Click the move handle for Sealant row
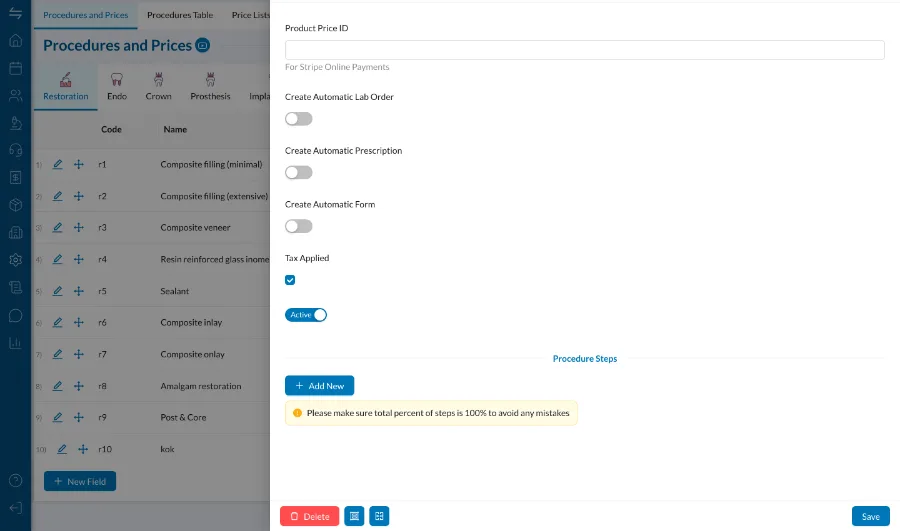900x531 pixels. (79, 291)
